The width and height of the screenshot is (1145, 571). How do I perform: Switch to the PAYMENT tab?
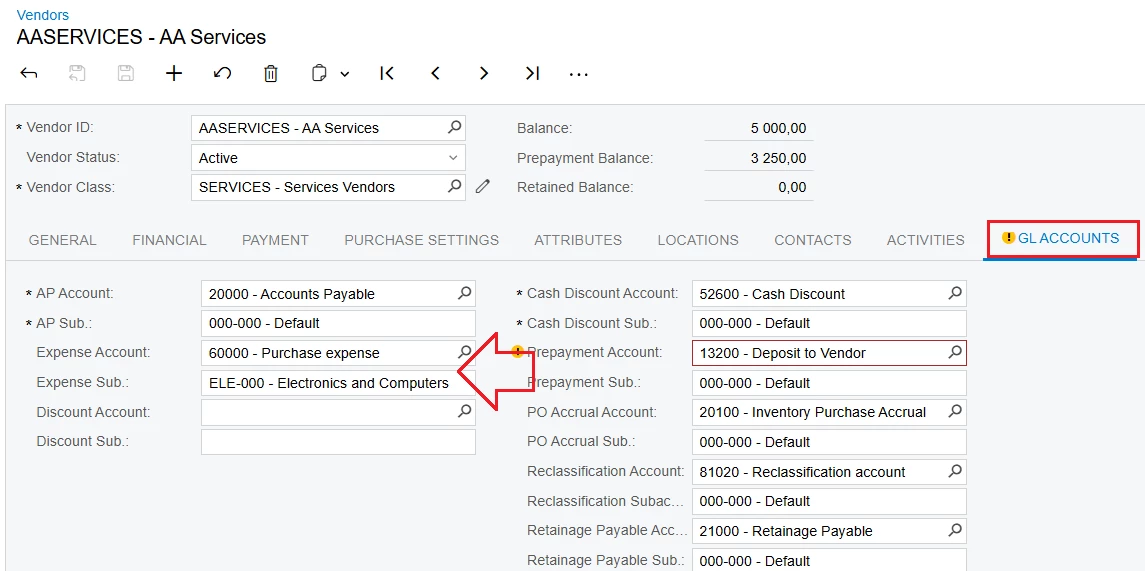(275, 240)
